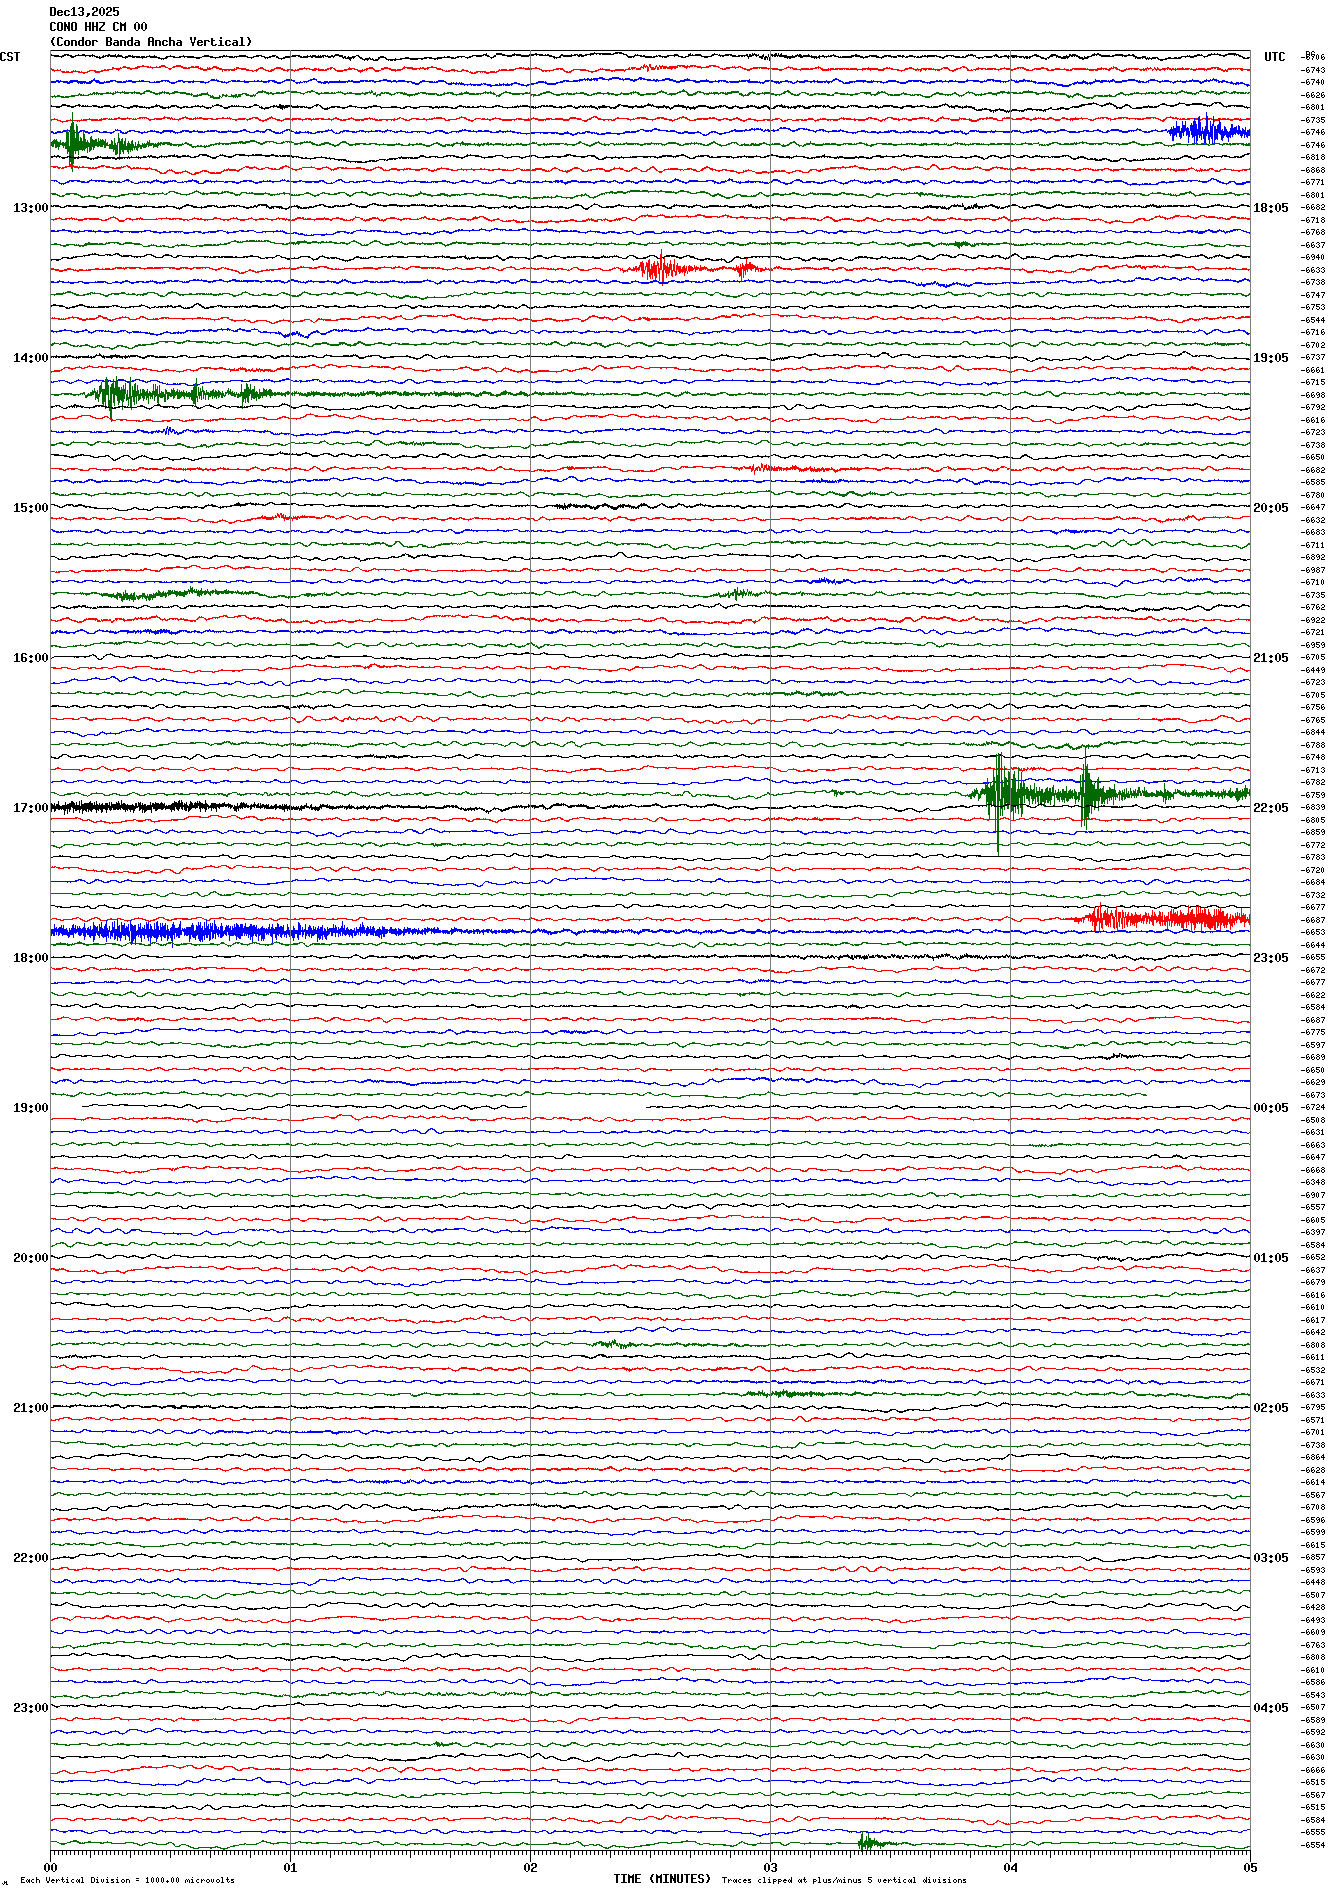Click the Condor Banda Ancha Vertical title
The width and height of the screenshot is (1330, 1894).
[x=151, y=42]
